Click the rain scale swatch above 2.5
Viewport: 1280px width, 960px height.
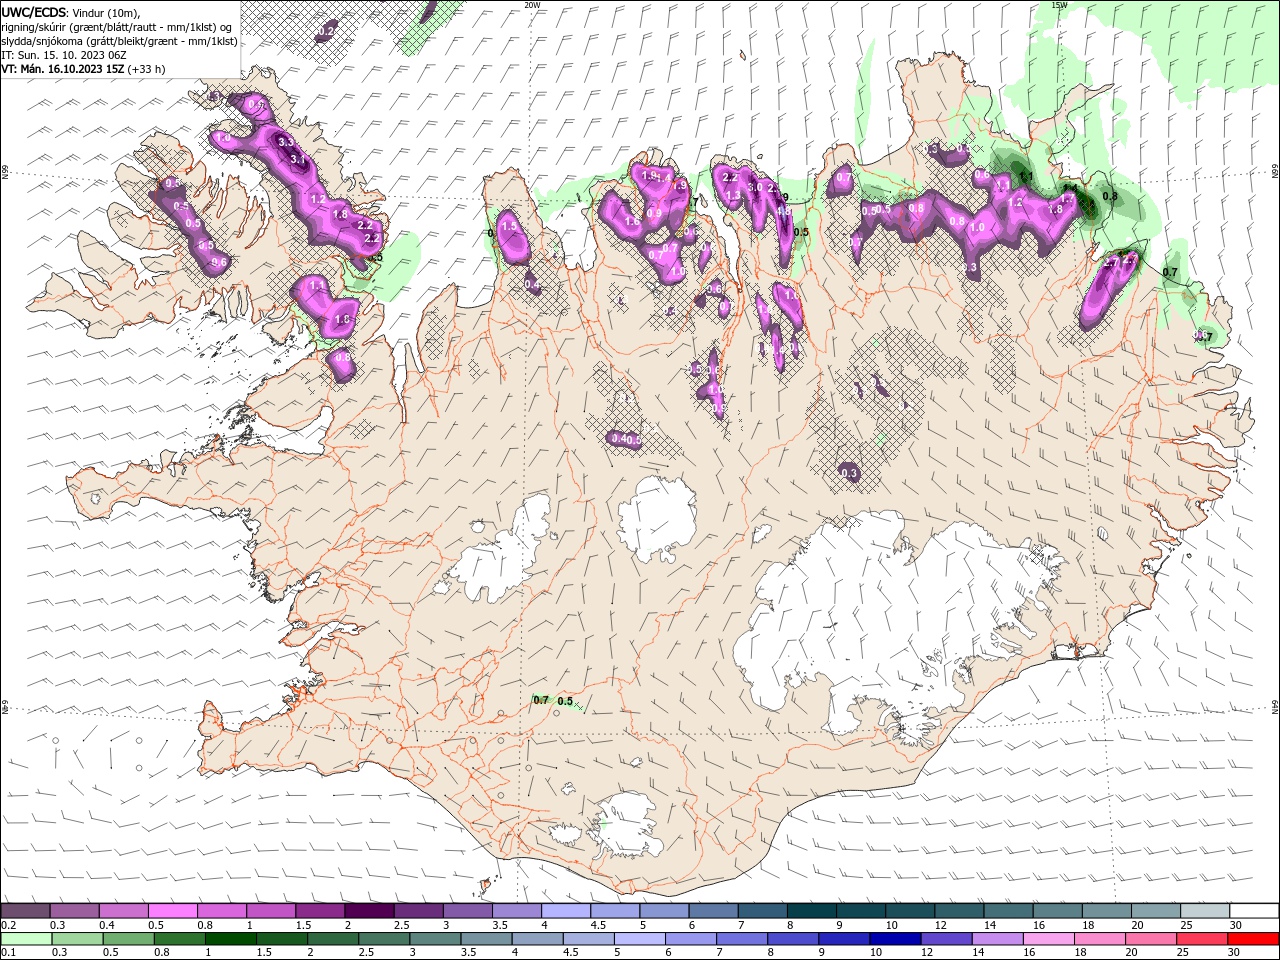(384, 939)
